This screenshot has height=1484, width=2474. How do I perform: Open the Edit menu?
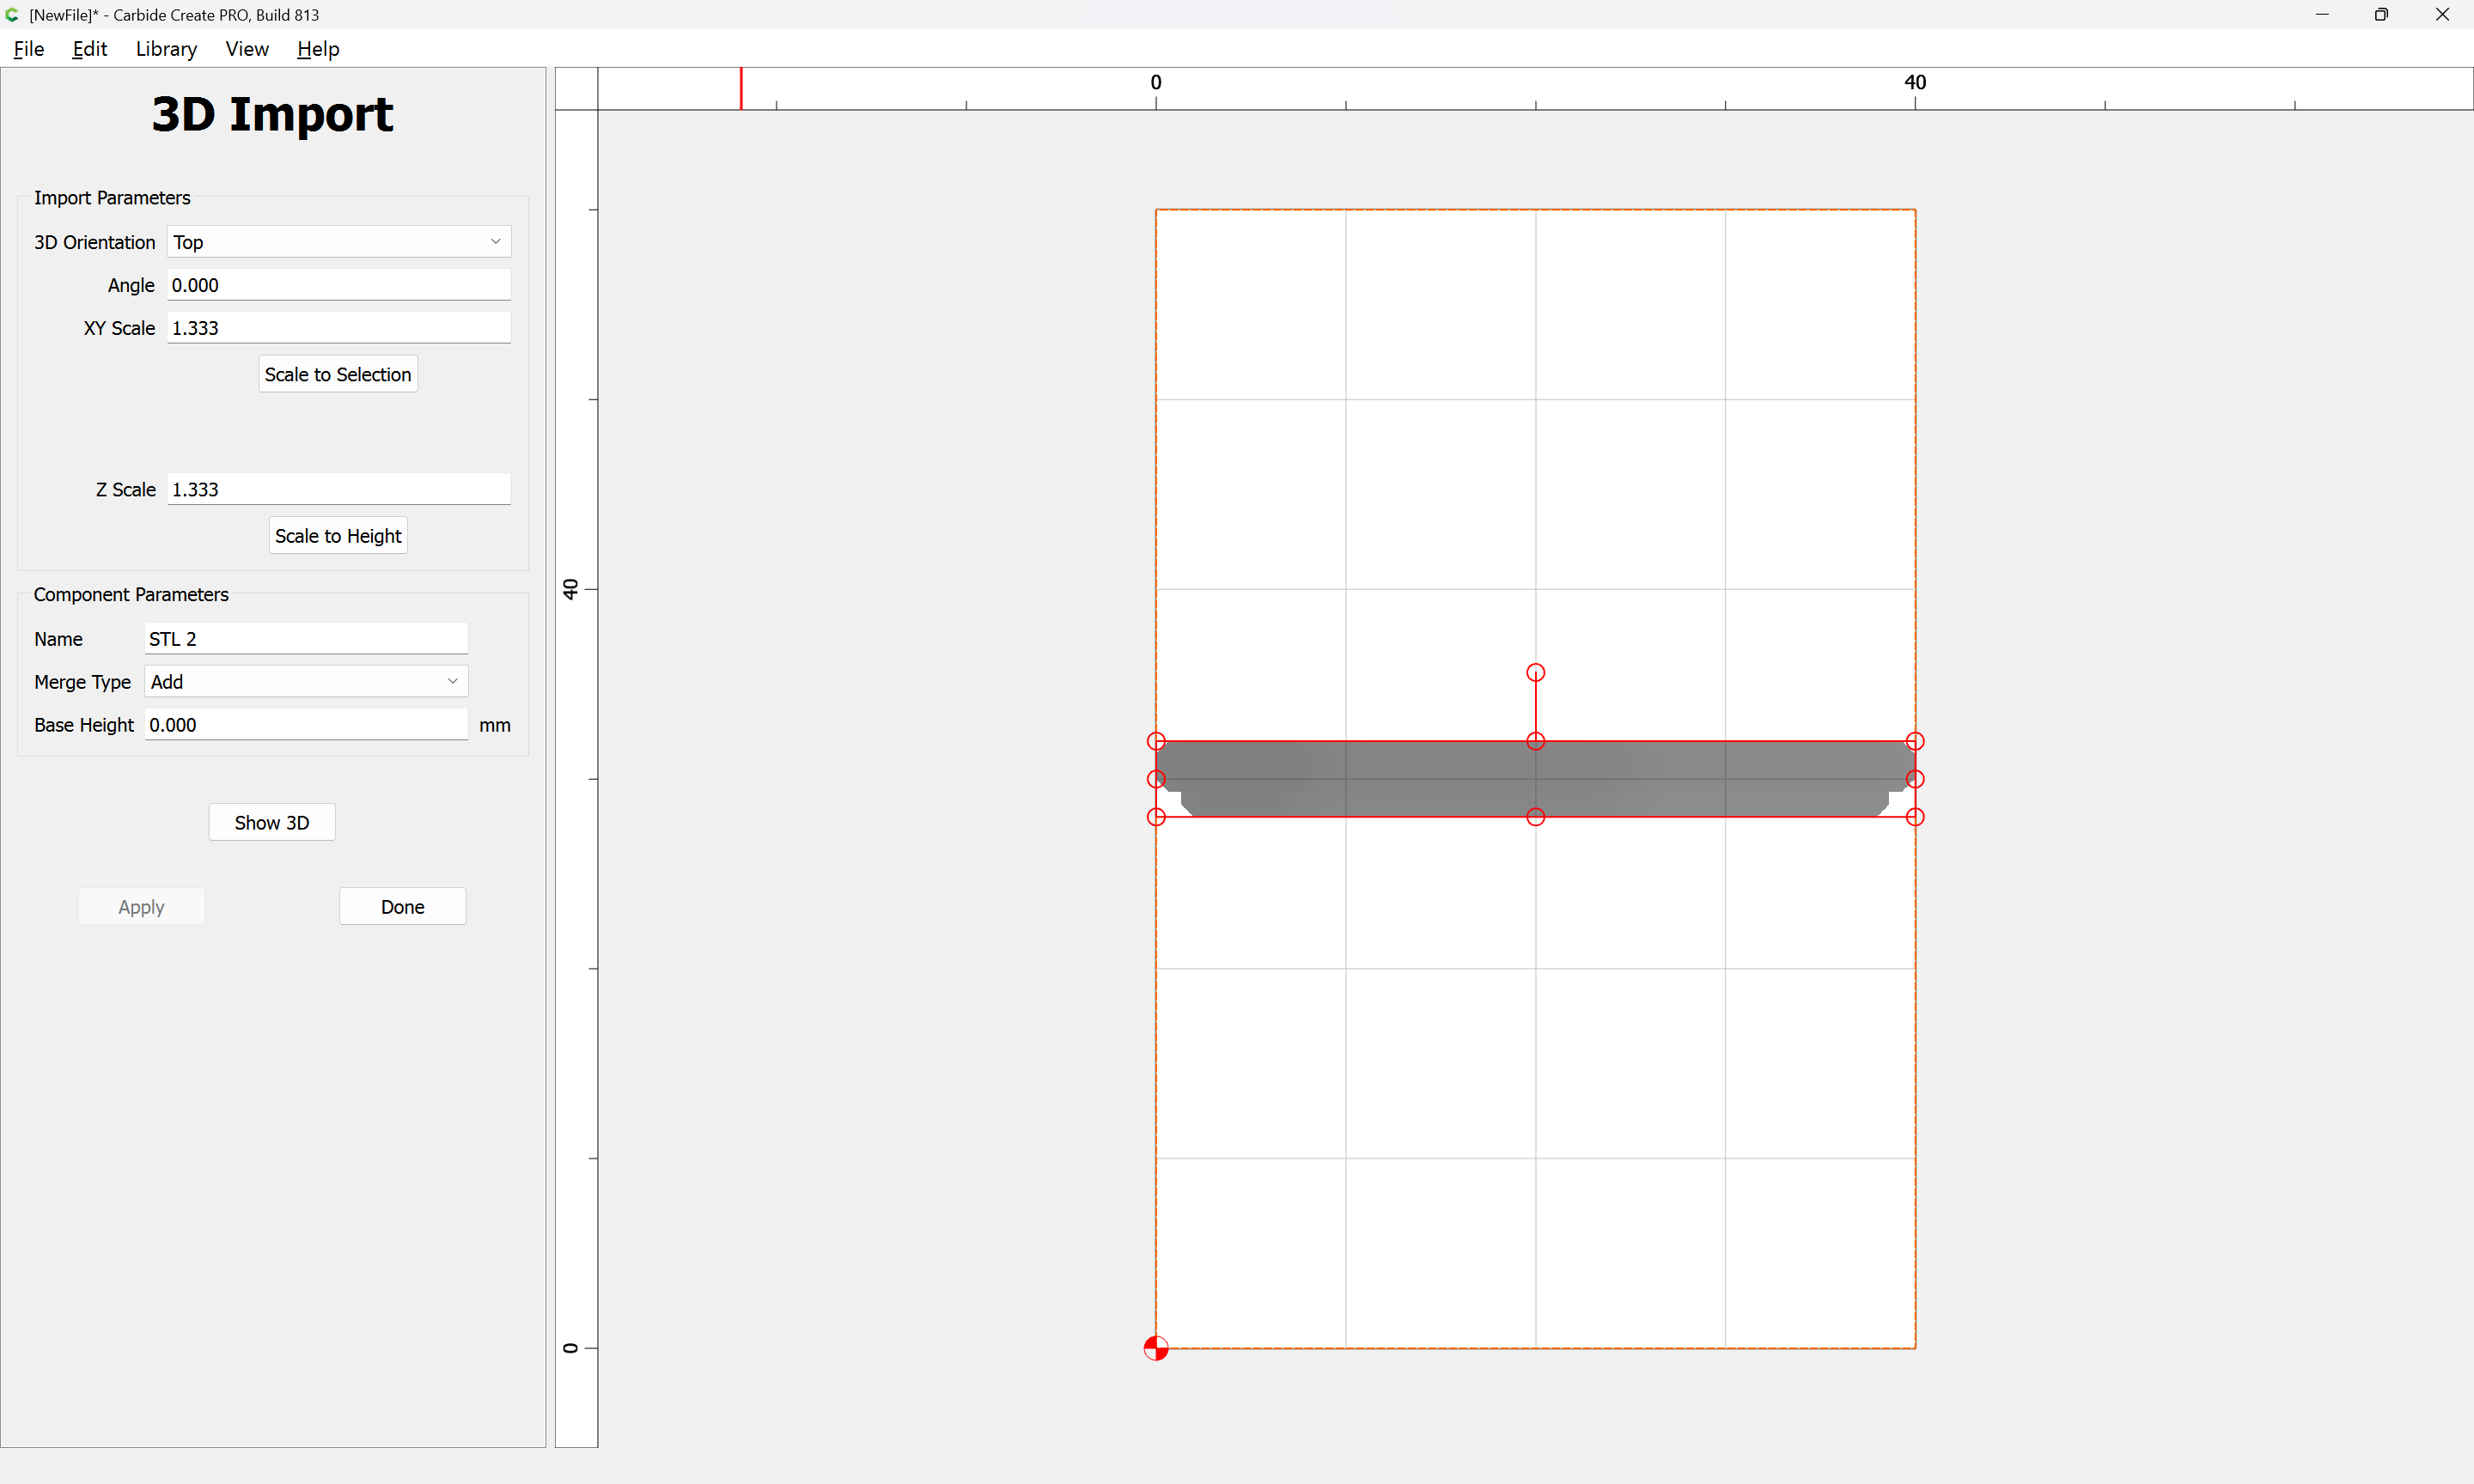pyautogui.click(x=89, y=49)
